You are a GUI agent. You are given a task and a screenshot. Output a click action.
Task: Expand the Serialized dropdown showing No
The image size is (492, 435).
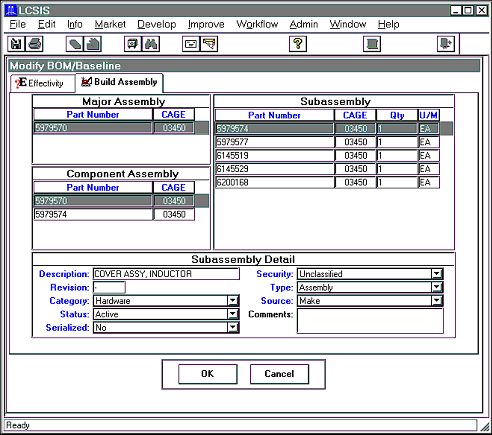tap(233, 328)
